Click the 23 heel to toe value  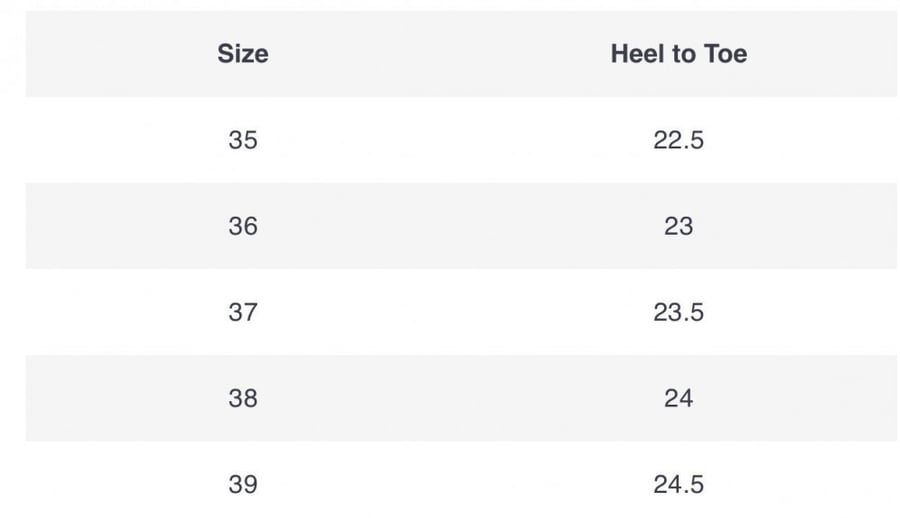[678, 226]
